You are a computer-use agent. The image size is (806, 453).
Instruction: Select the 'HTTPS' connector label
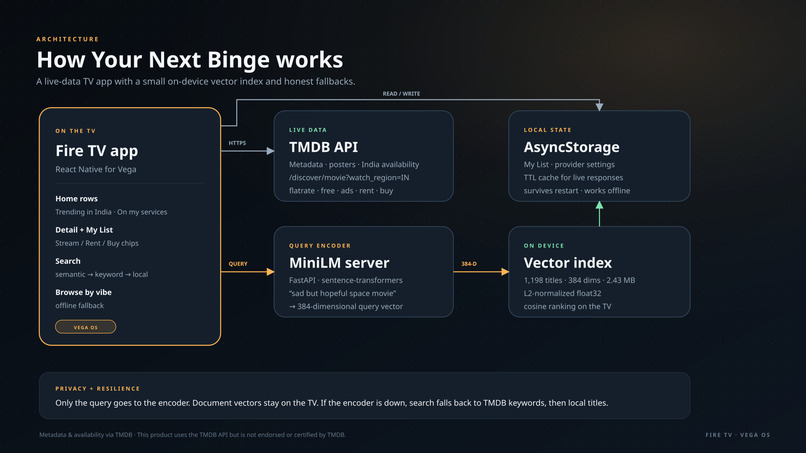click(x=237, y=143)
